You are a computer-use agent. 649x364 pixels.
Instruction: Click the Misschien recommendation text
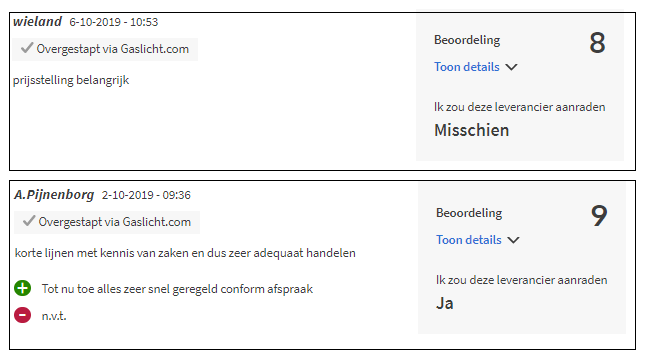tap(471, 130)
